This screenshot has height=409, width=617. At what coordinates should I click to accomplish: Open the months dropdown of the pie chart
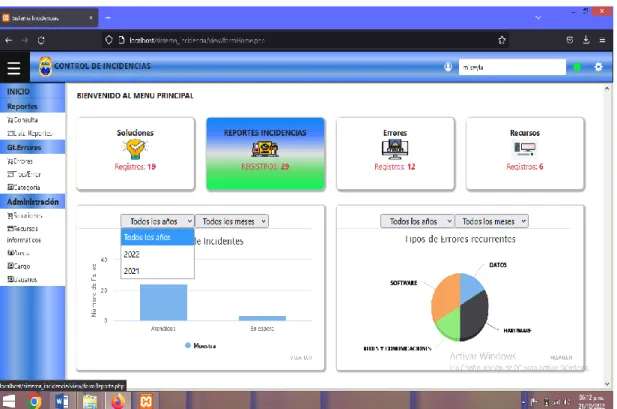491,221
